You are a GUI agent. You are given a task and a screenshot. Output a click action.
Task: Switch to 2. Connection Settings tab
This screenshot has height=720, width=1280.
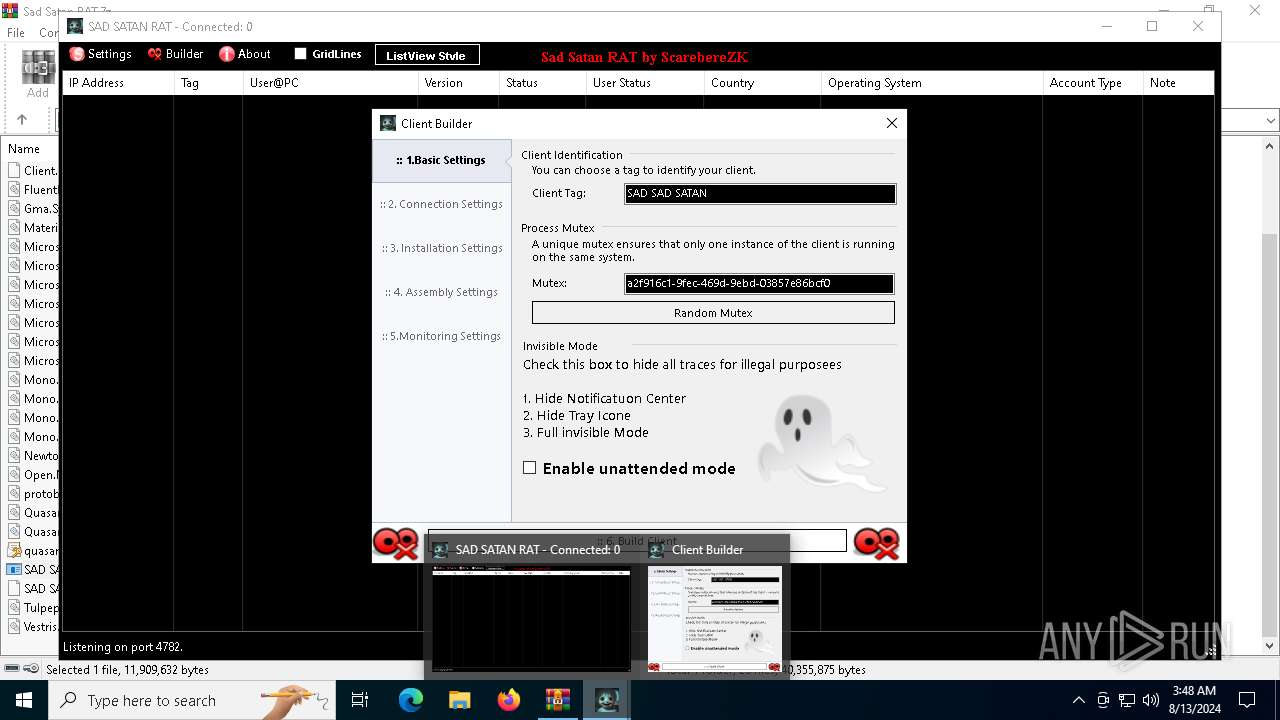tap(441, 204)
